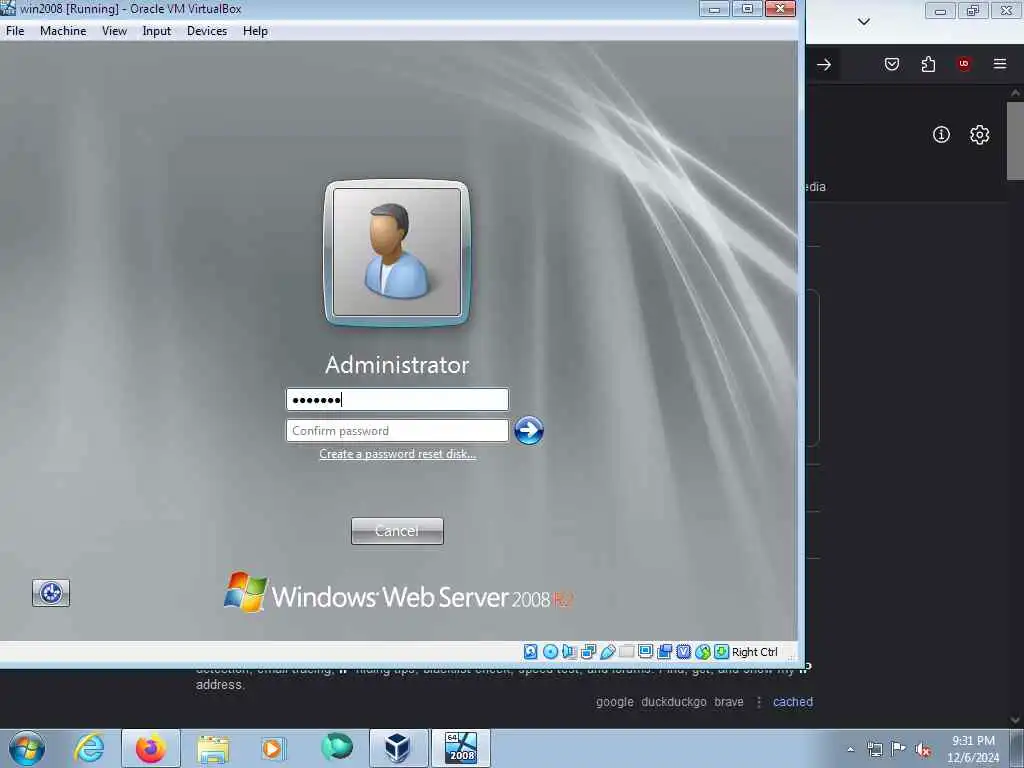The image size is (1024, 768).
Task: Open the Action Center flag tray icon
Action: pyautogui.click(x=899, y=749)
